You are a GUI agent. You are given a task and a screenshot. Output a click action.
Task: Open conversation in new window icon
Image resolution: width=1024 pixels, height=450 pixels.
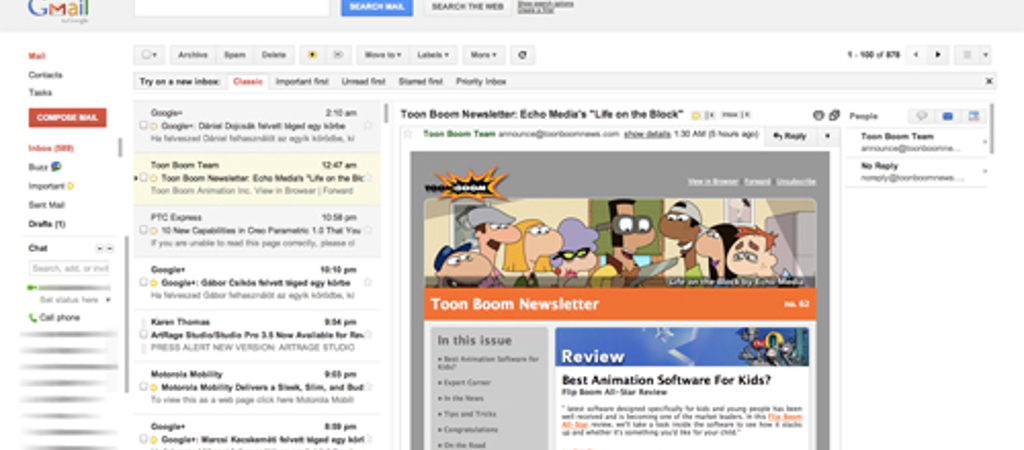(x=834, y=116)
